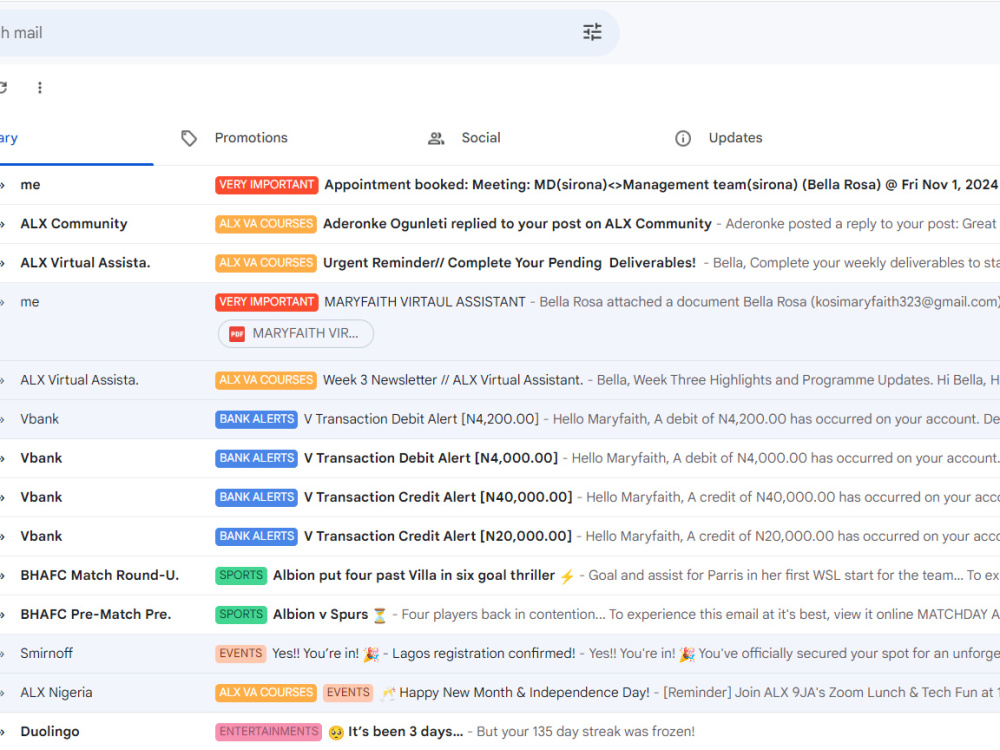This screenshot has height=750, width=1000.
Task: Open V Transaction Credit Alert N20,000.00 email
Action: coord(438,536)
